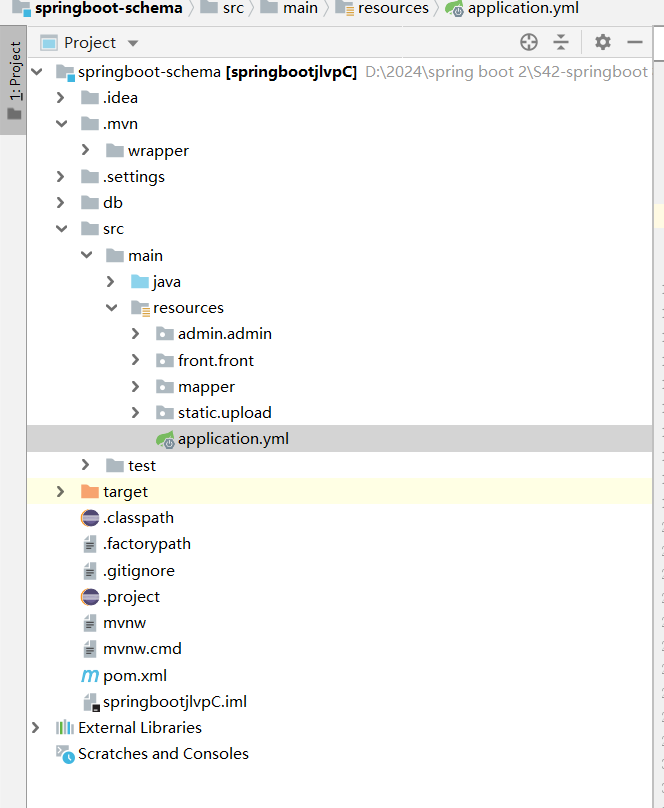Collapse the resources folder

(111, 308)
